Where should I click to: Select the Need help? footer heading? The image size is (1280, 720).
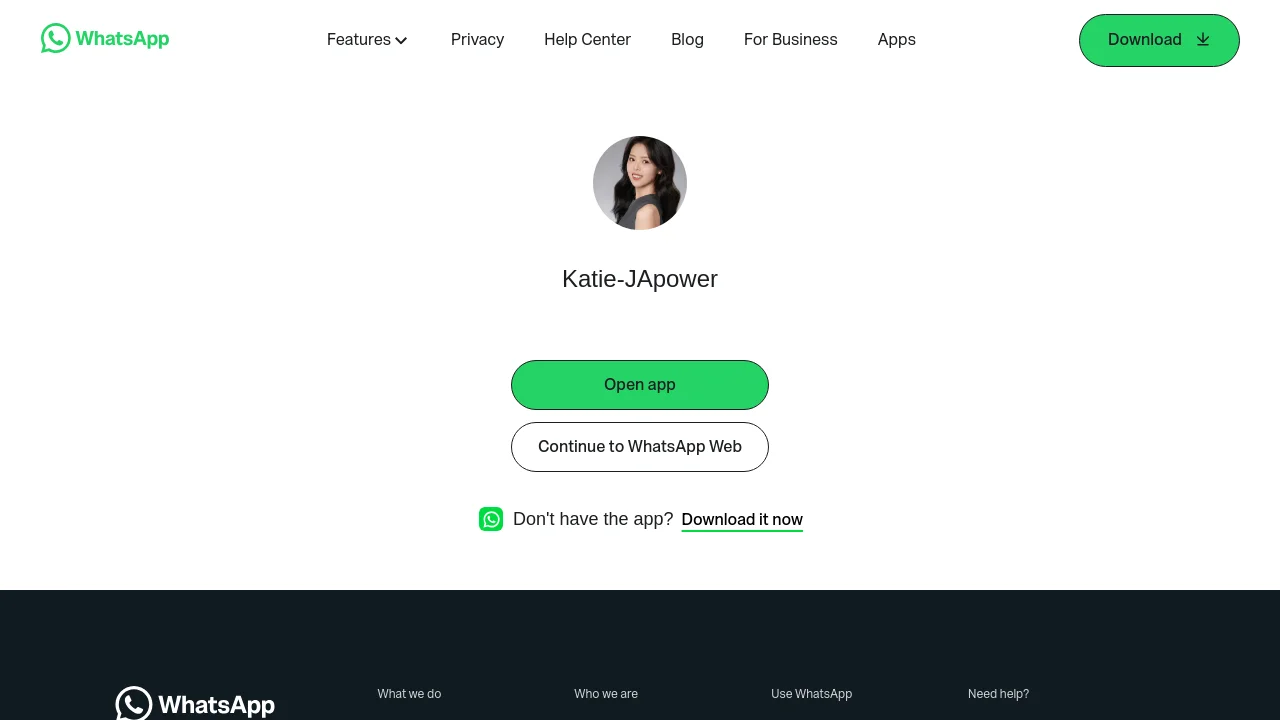tap(998, 694)
